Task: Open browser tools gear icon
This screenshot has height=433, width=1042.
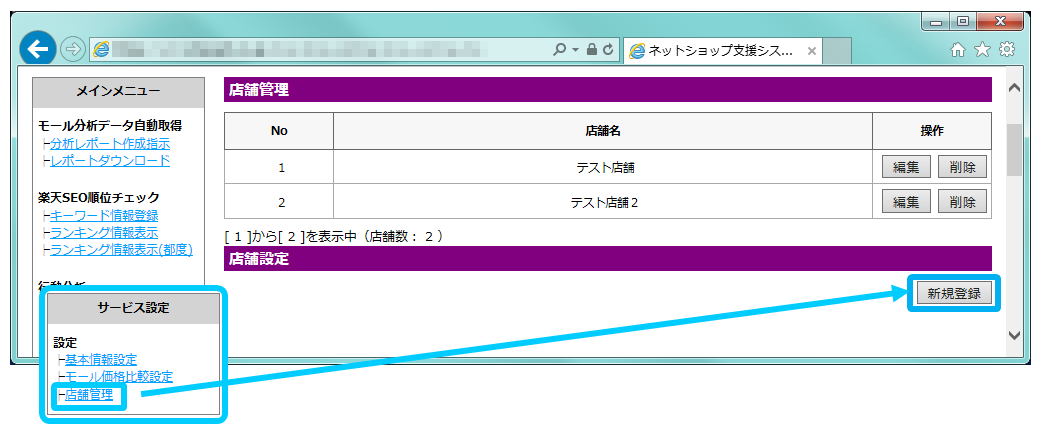Action: pyautogui.click(x=1007, y=50)
